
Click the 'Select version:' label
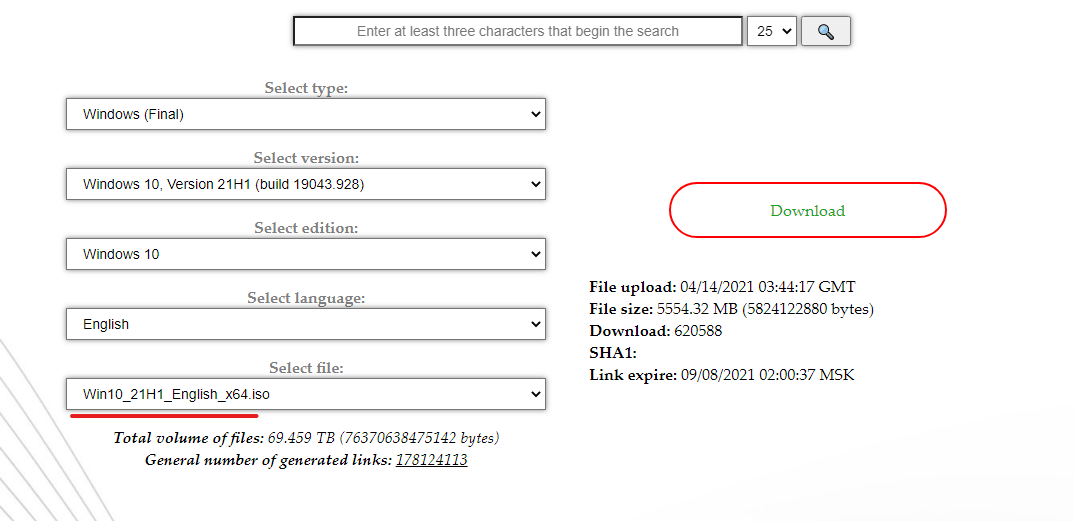[306, 158]
